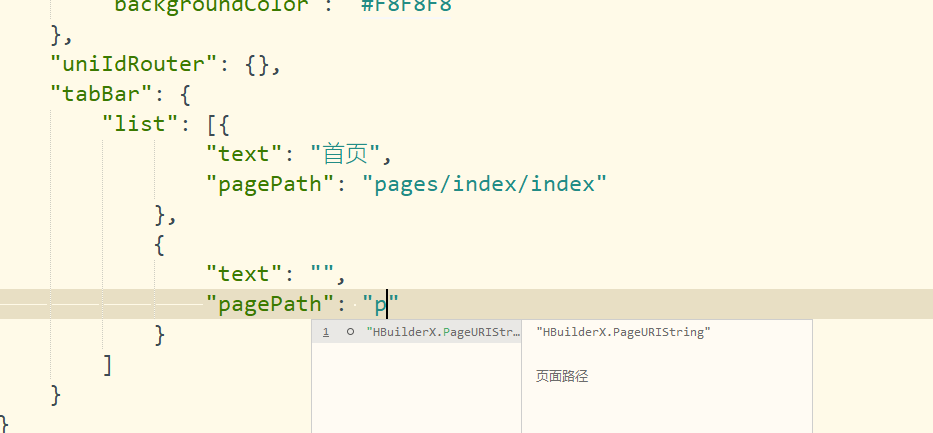Click the "pagePath" key beside "pages/index/index"

[x=272, y=184]
